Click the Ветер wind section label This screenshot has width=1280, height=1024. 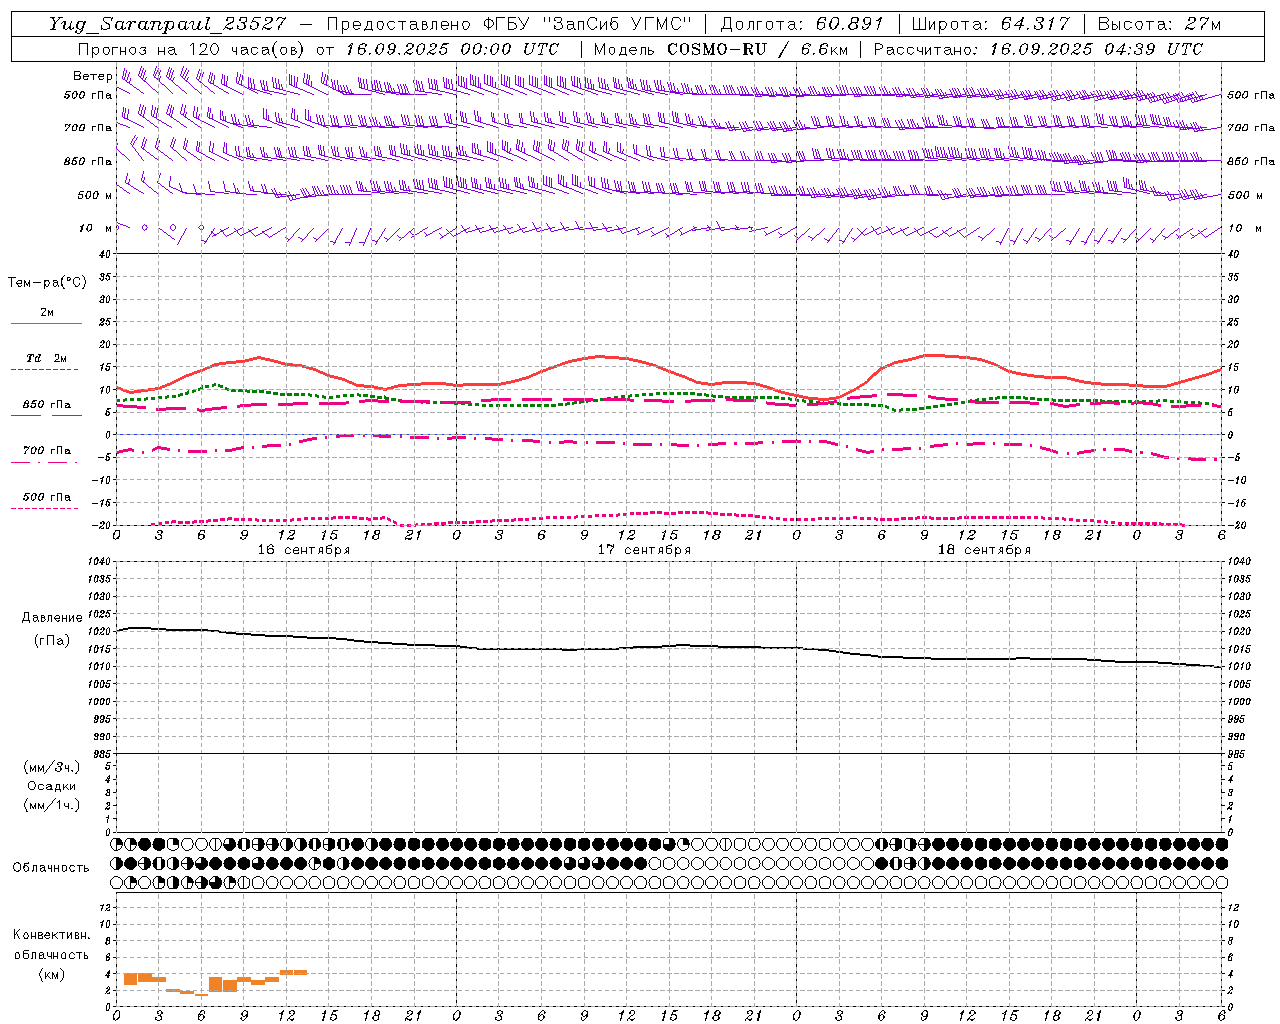[92, 76]
